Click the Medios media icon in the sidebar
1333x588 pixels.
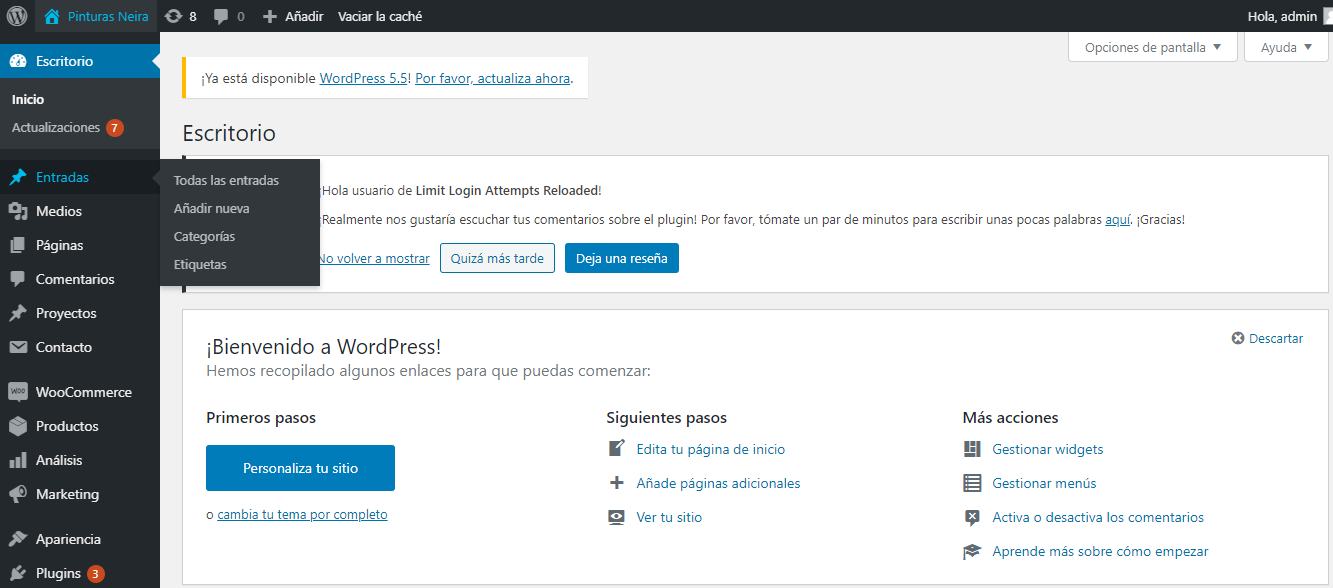point(18,211)
